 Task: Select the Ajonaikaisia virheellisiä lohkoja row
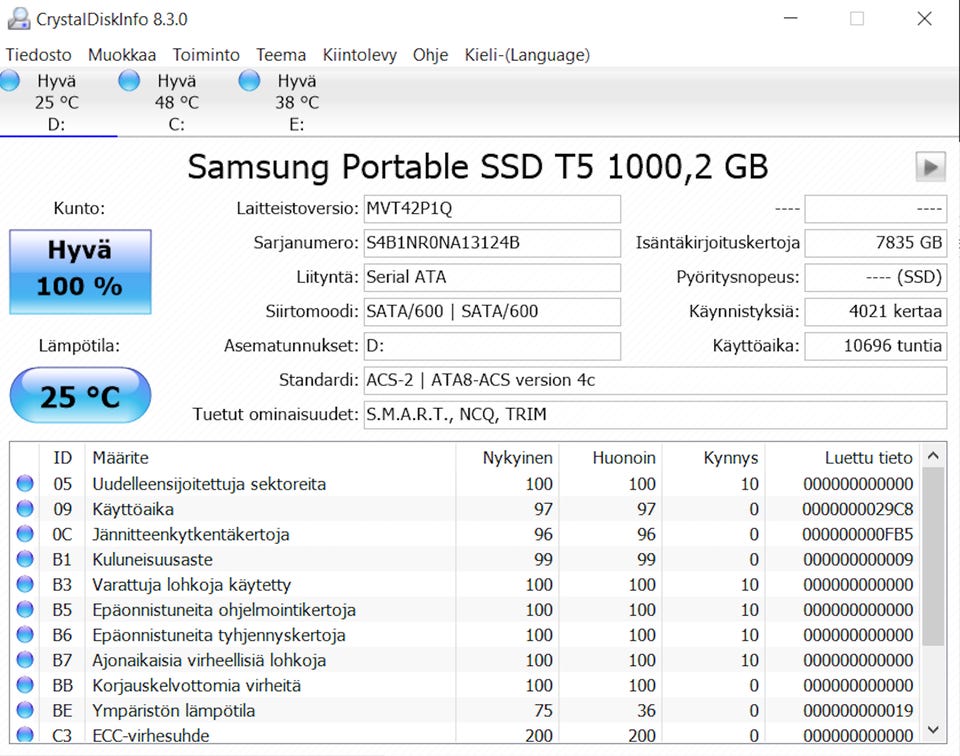pos(465,660)
